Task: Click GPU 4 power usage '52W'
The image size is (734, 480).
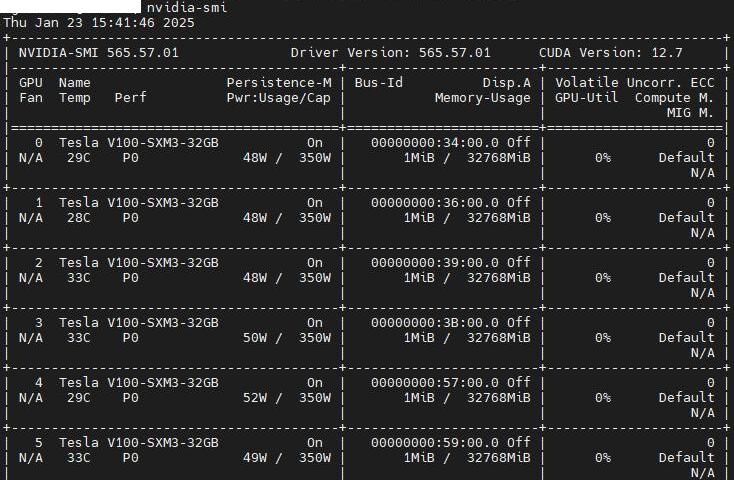Action: tap(255, 397)
